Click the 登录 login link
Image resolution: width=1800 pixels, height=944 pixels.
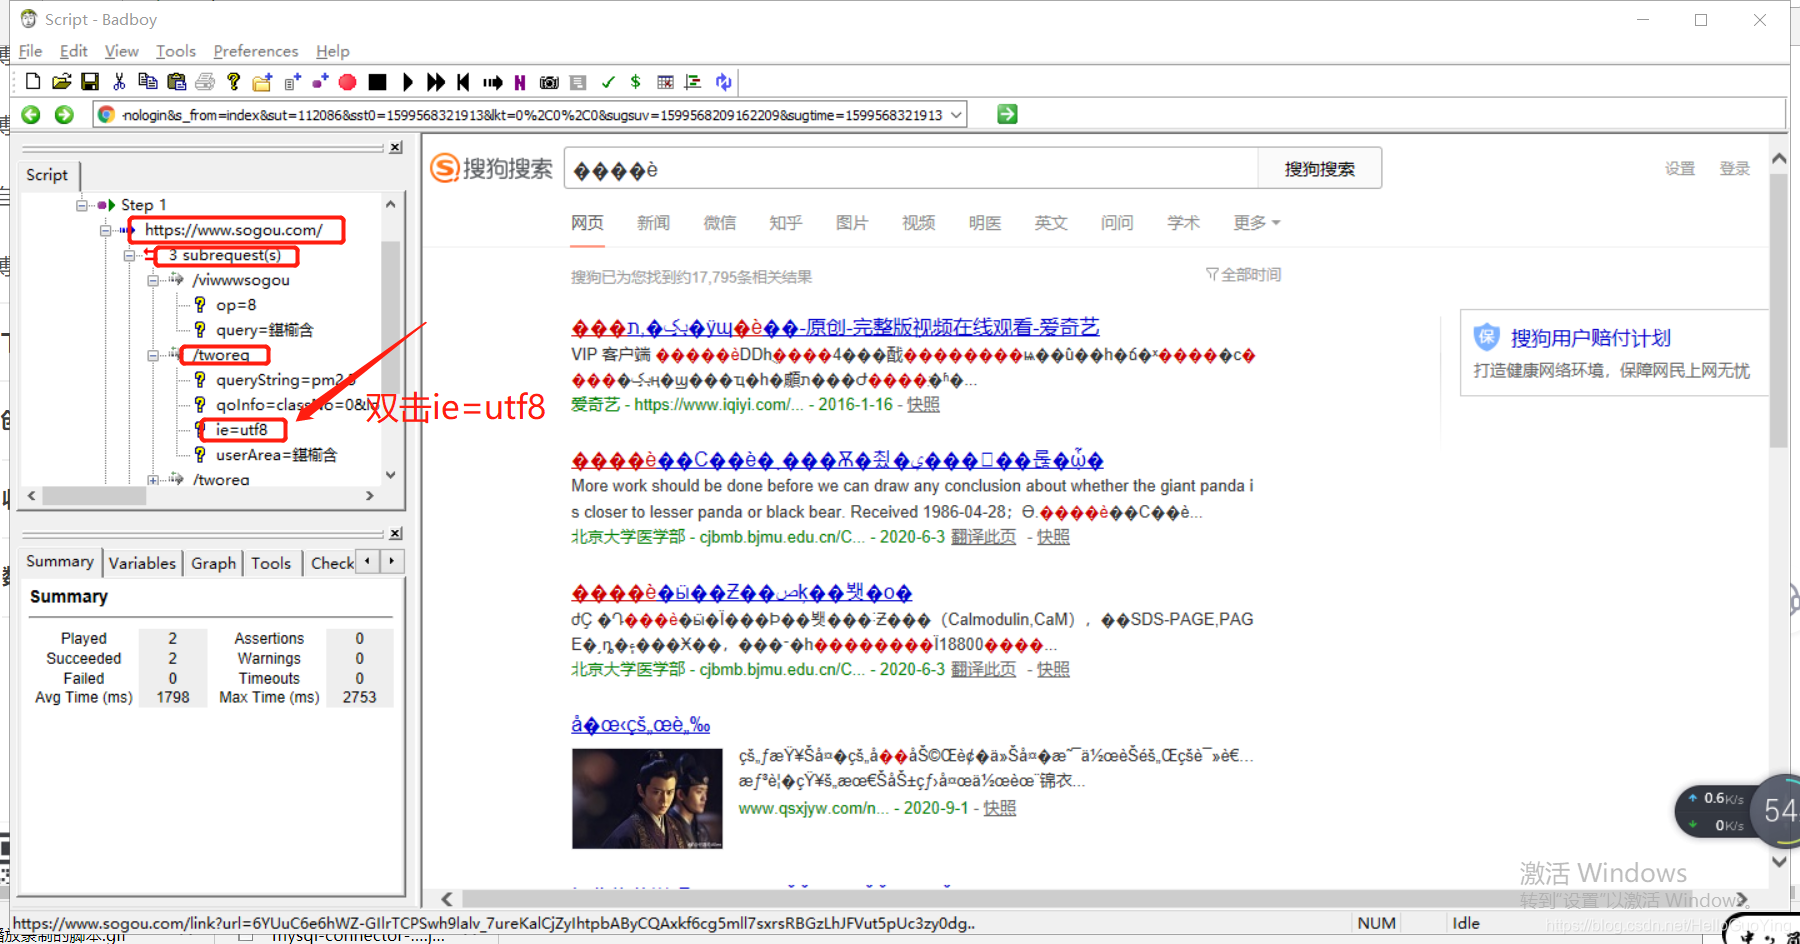(1734, 169)
